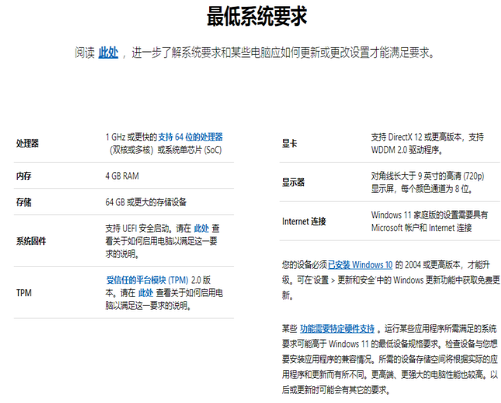The width and height of the screenshot is (501, 403).
Task: Click the 最低系统要求 page heading
Action: [257, 16]
